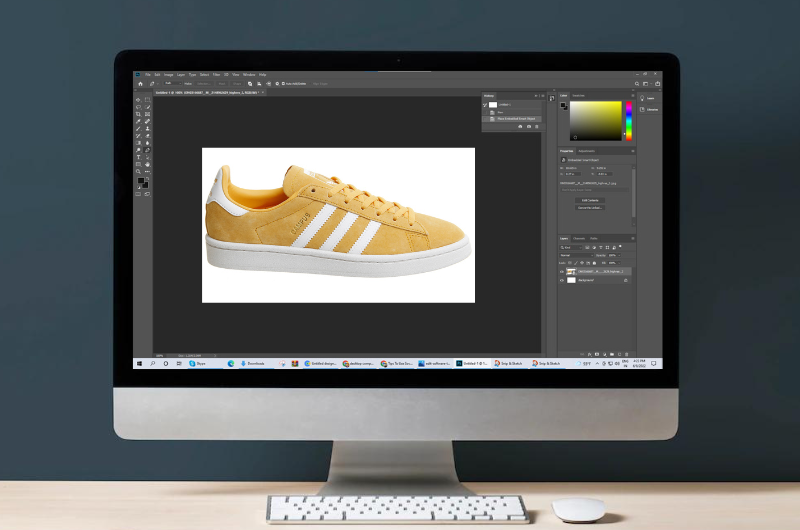Viewport: 800px width, 530px height.
Task: Toggle lock all for layer
Action: [594, 263]
